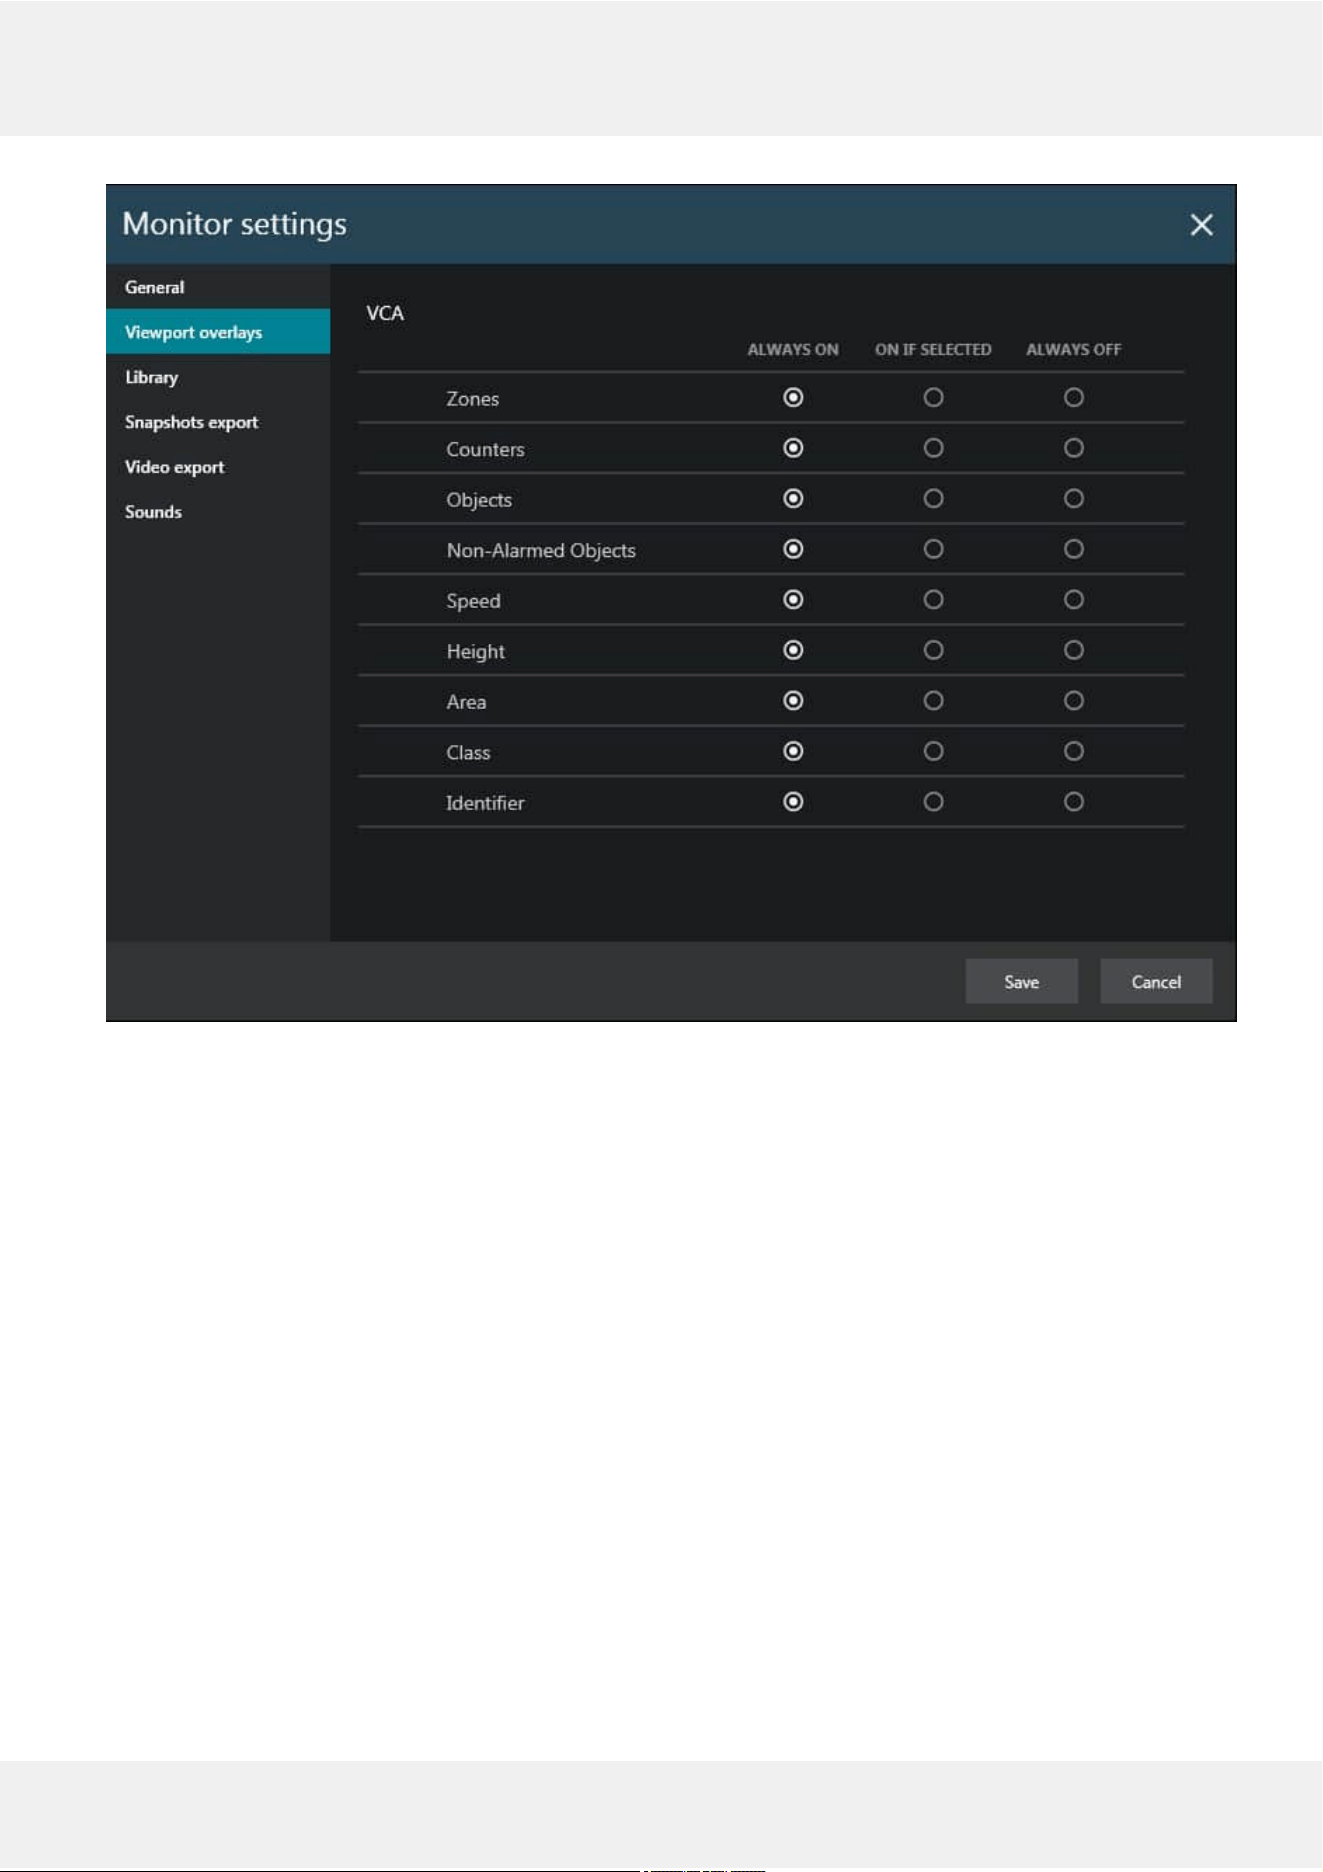
Task: Set Class to On If Selected
Action: coord(933,751)
